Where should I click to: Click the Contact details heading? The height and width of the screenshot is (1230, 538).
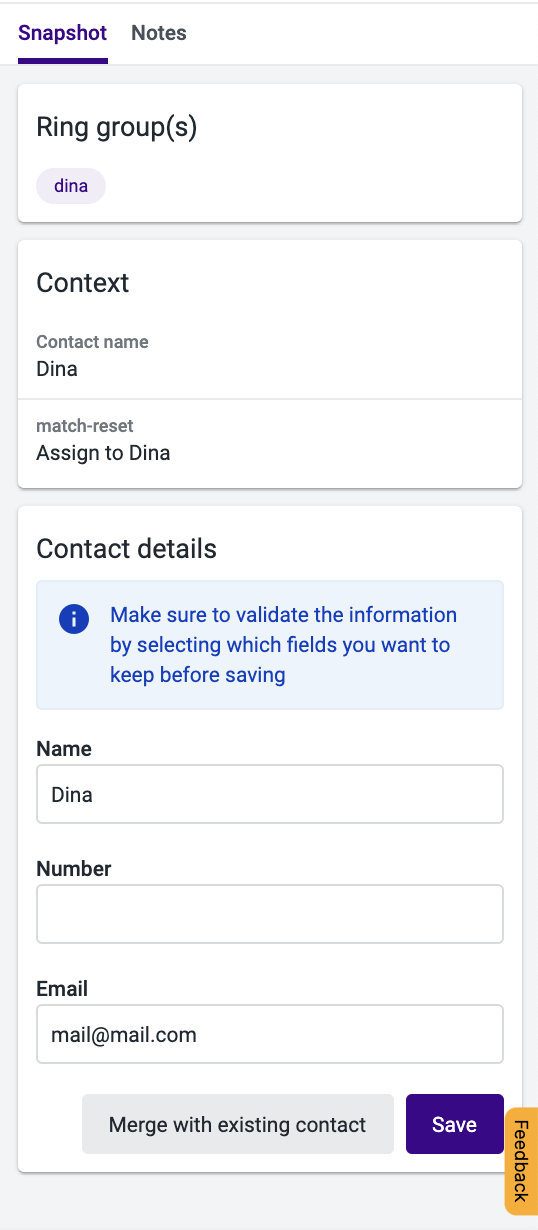pyautogui.click(x=126, y=549)
